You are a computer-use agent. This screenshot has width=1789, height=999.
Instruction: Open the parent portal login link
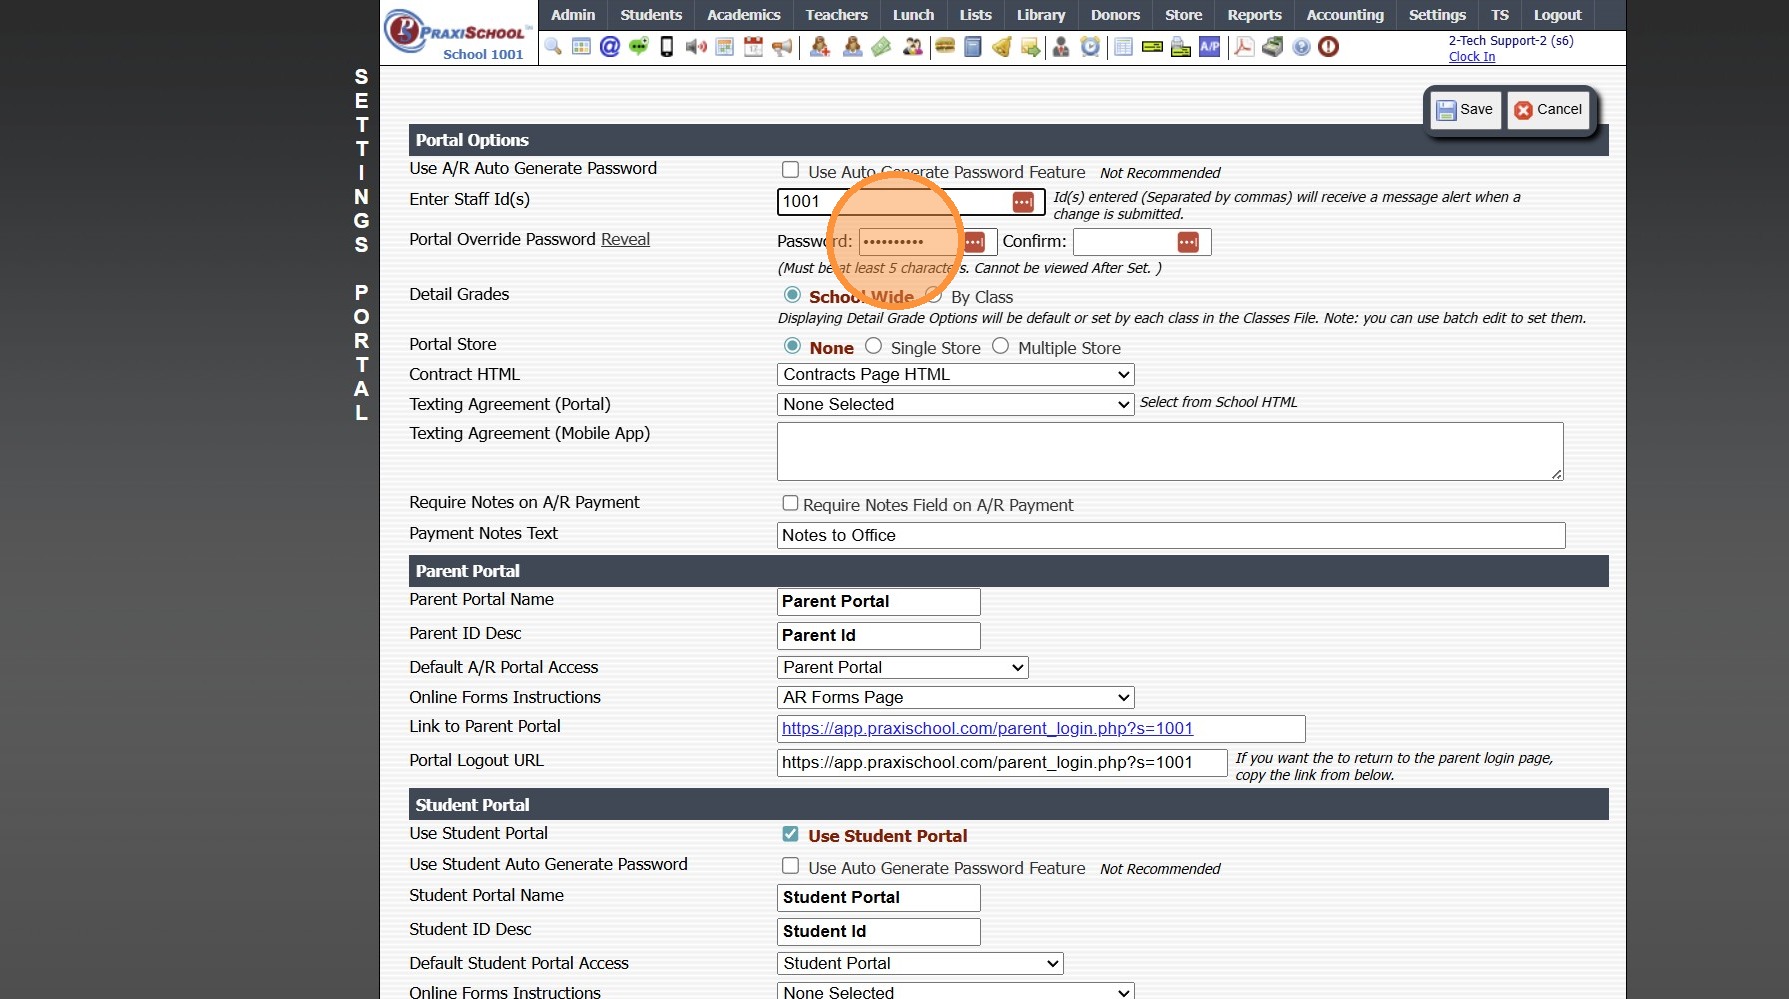click(x=987, y=728)
